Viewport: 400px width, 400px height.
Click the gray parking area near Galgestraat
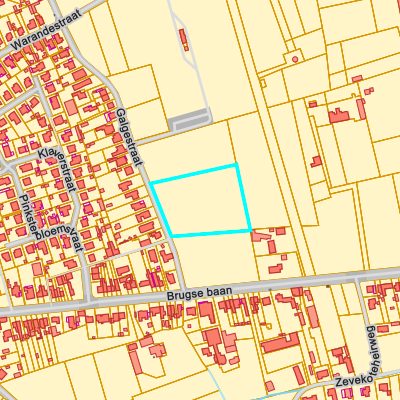(x=190, y=120)
